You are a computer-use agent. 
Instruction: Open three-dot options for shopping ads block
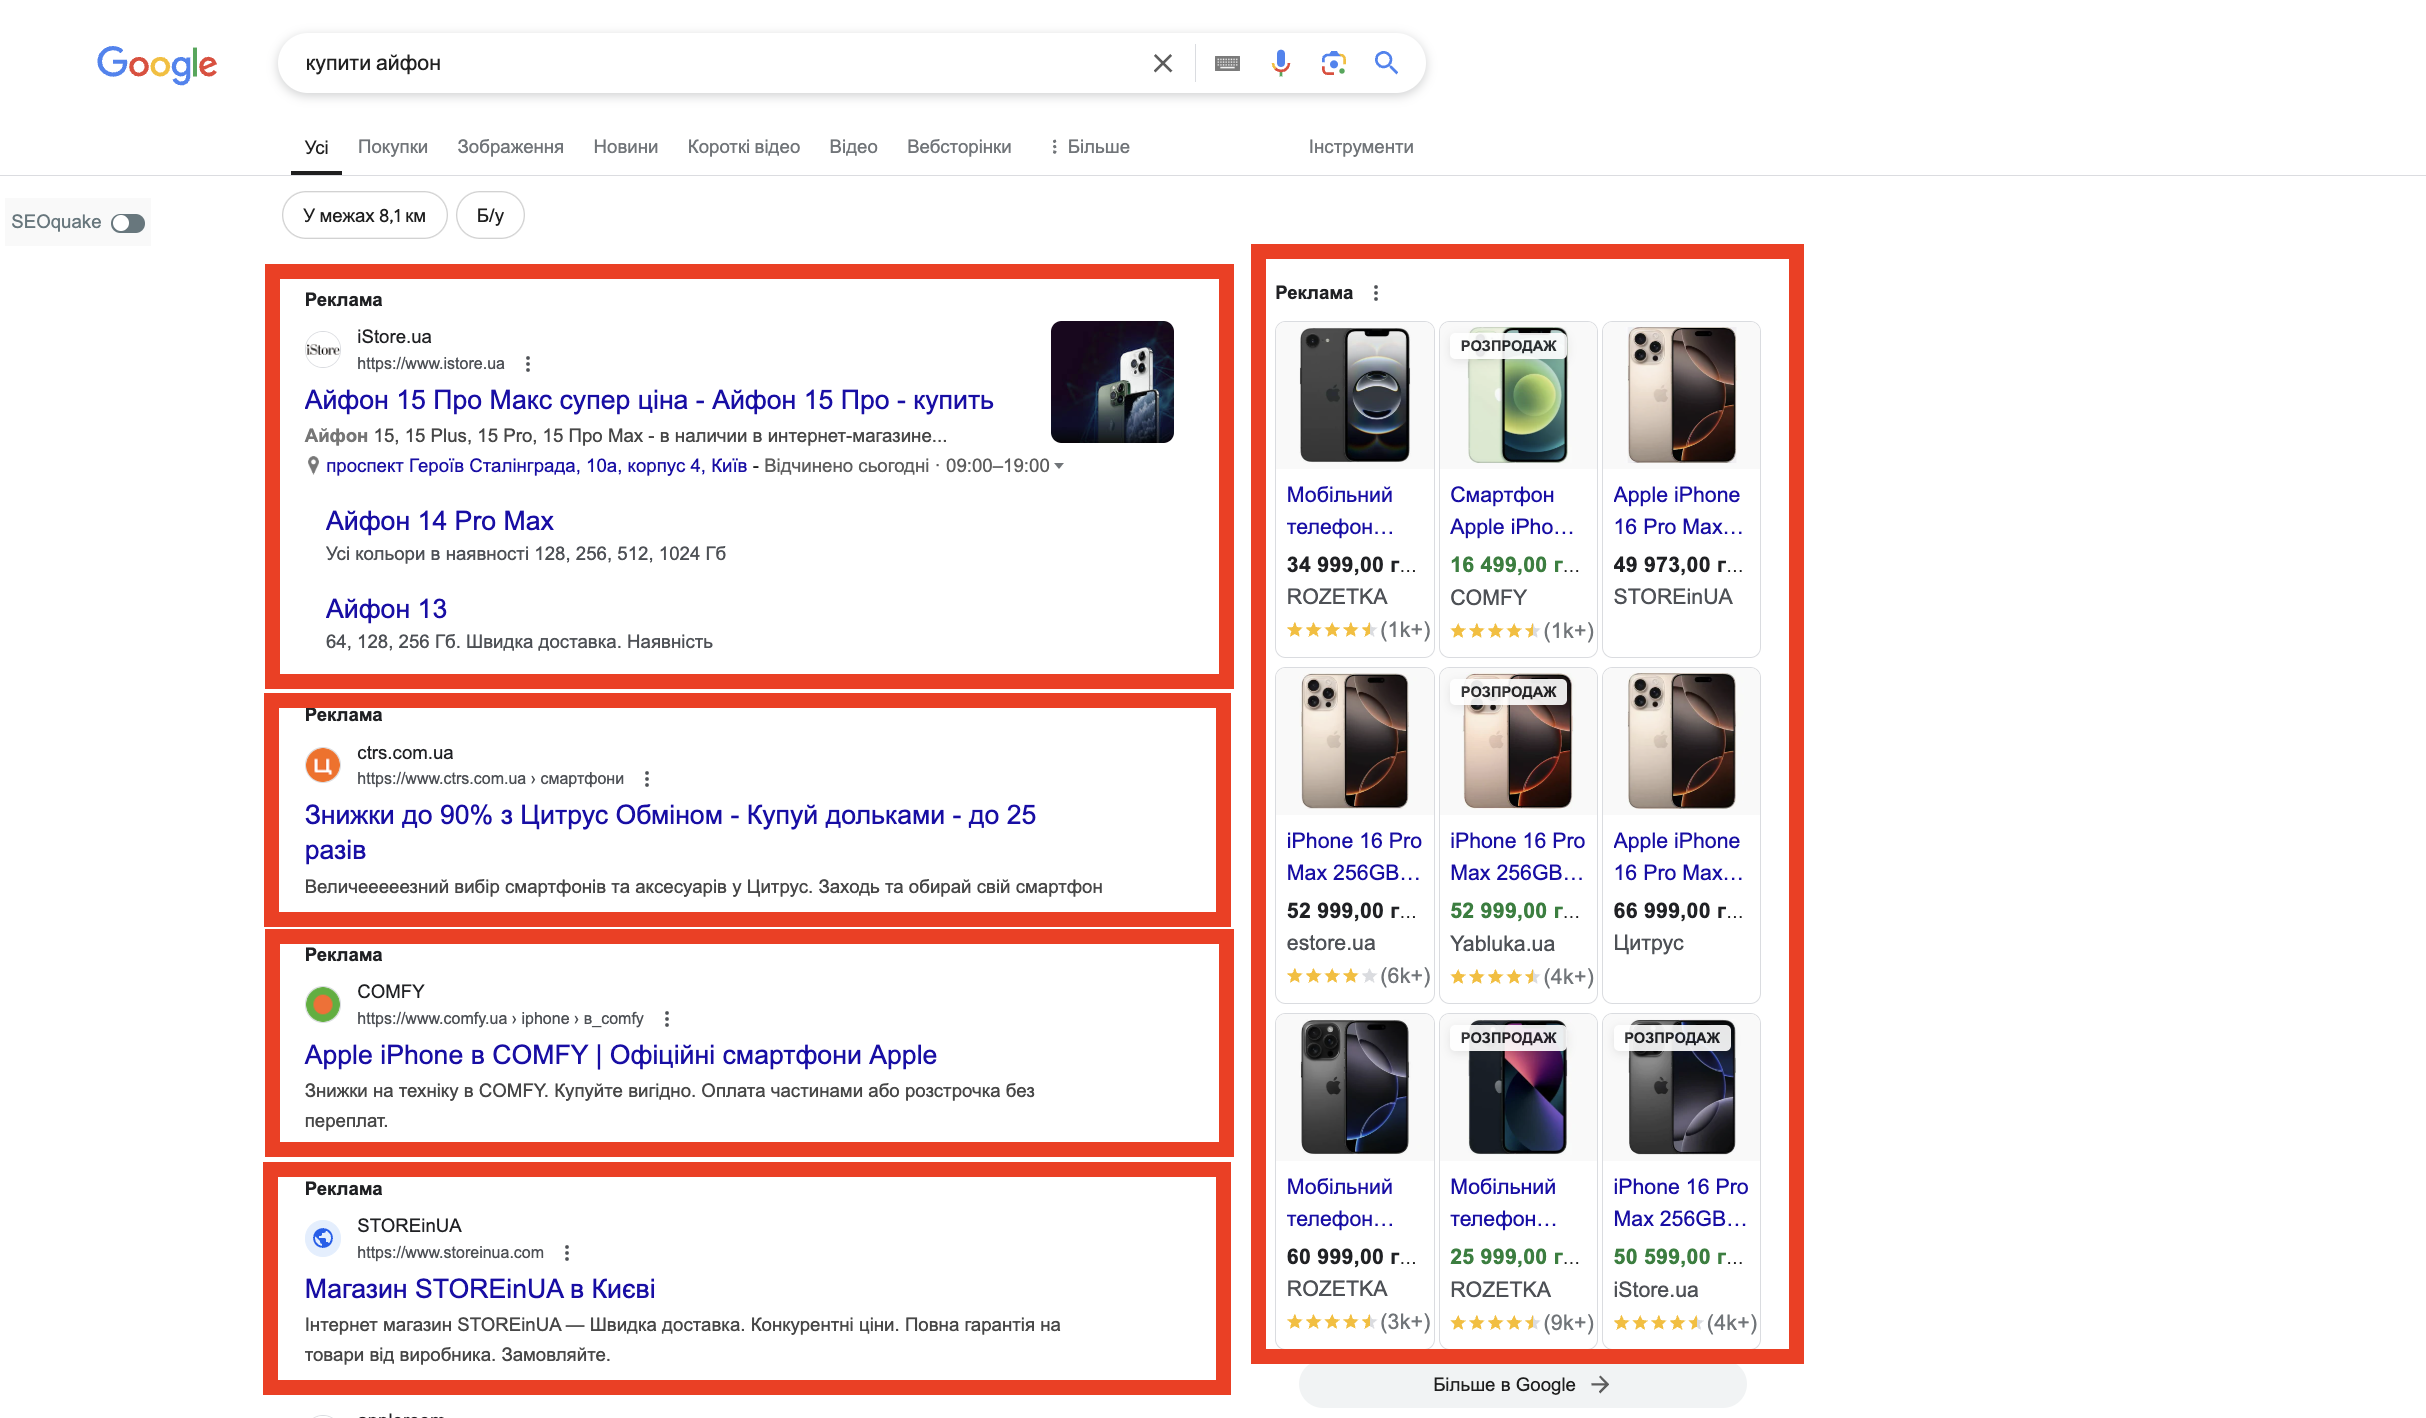pyautogui.click(x=1376, y=293)
